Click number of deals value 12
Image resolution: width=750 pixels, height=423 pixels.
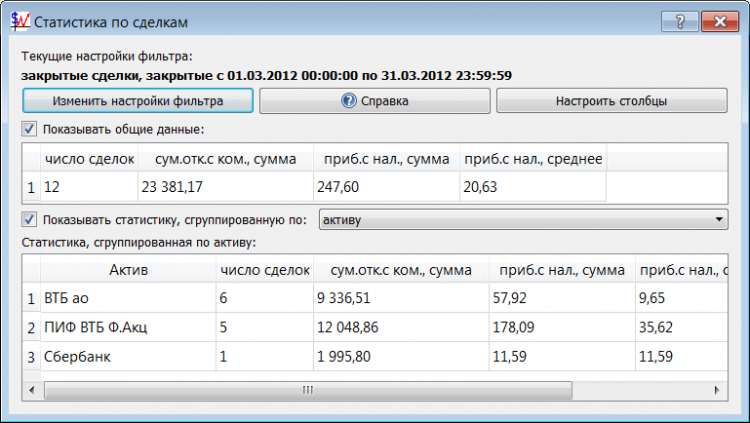point(89,187)
